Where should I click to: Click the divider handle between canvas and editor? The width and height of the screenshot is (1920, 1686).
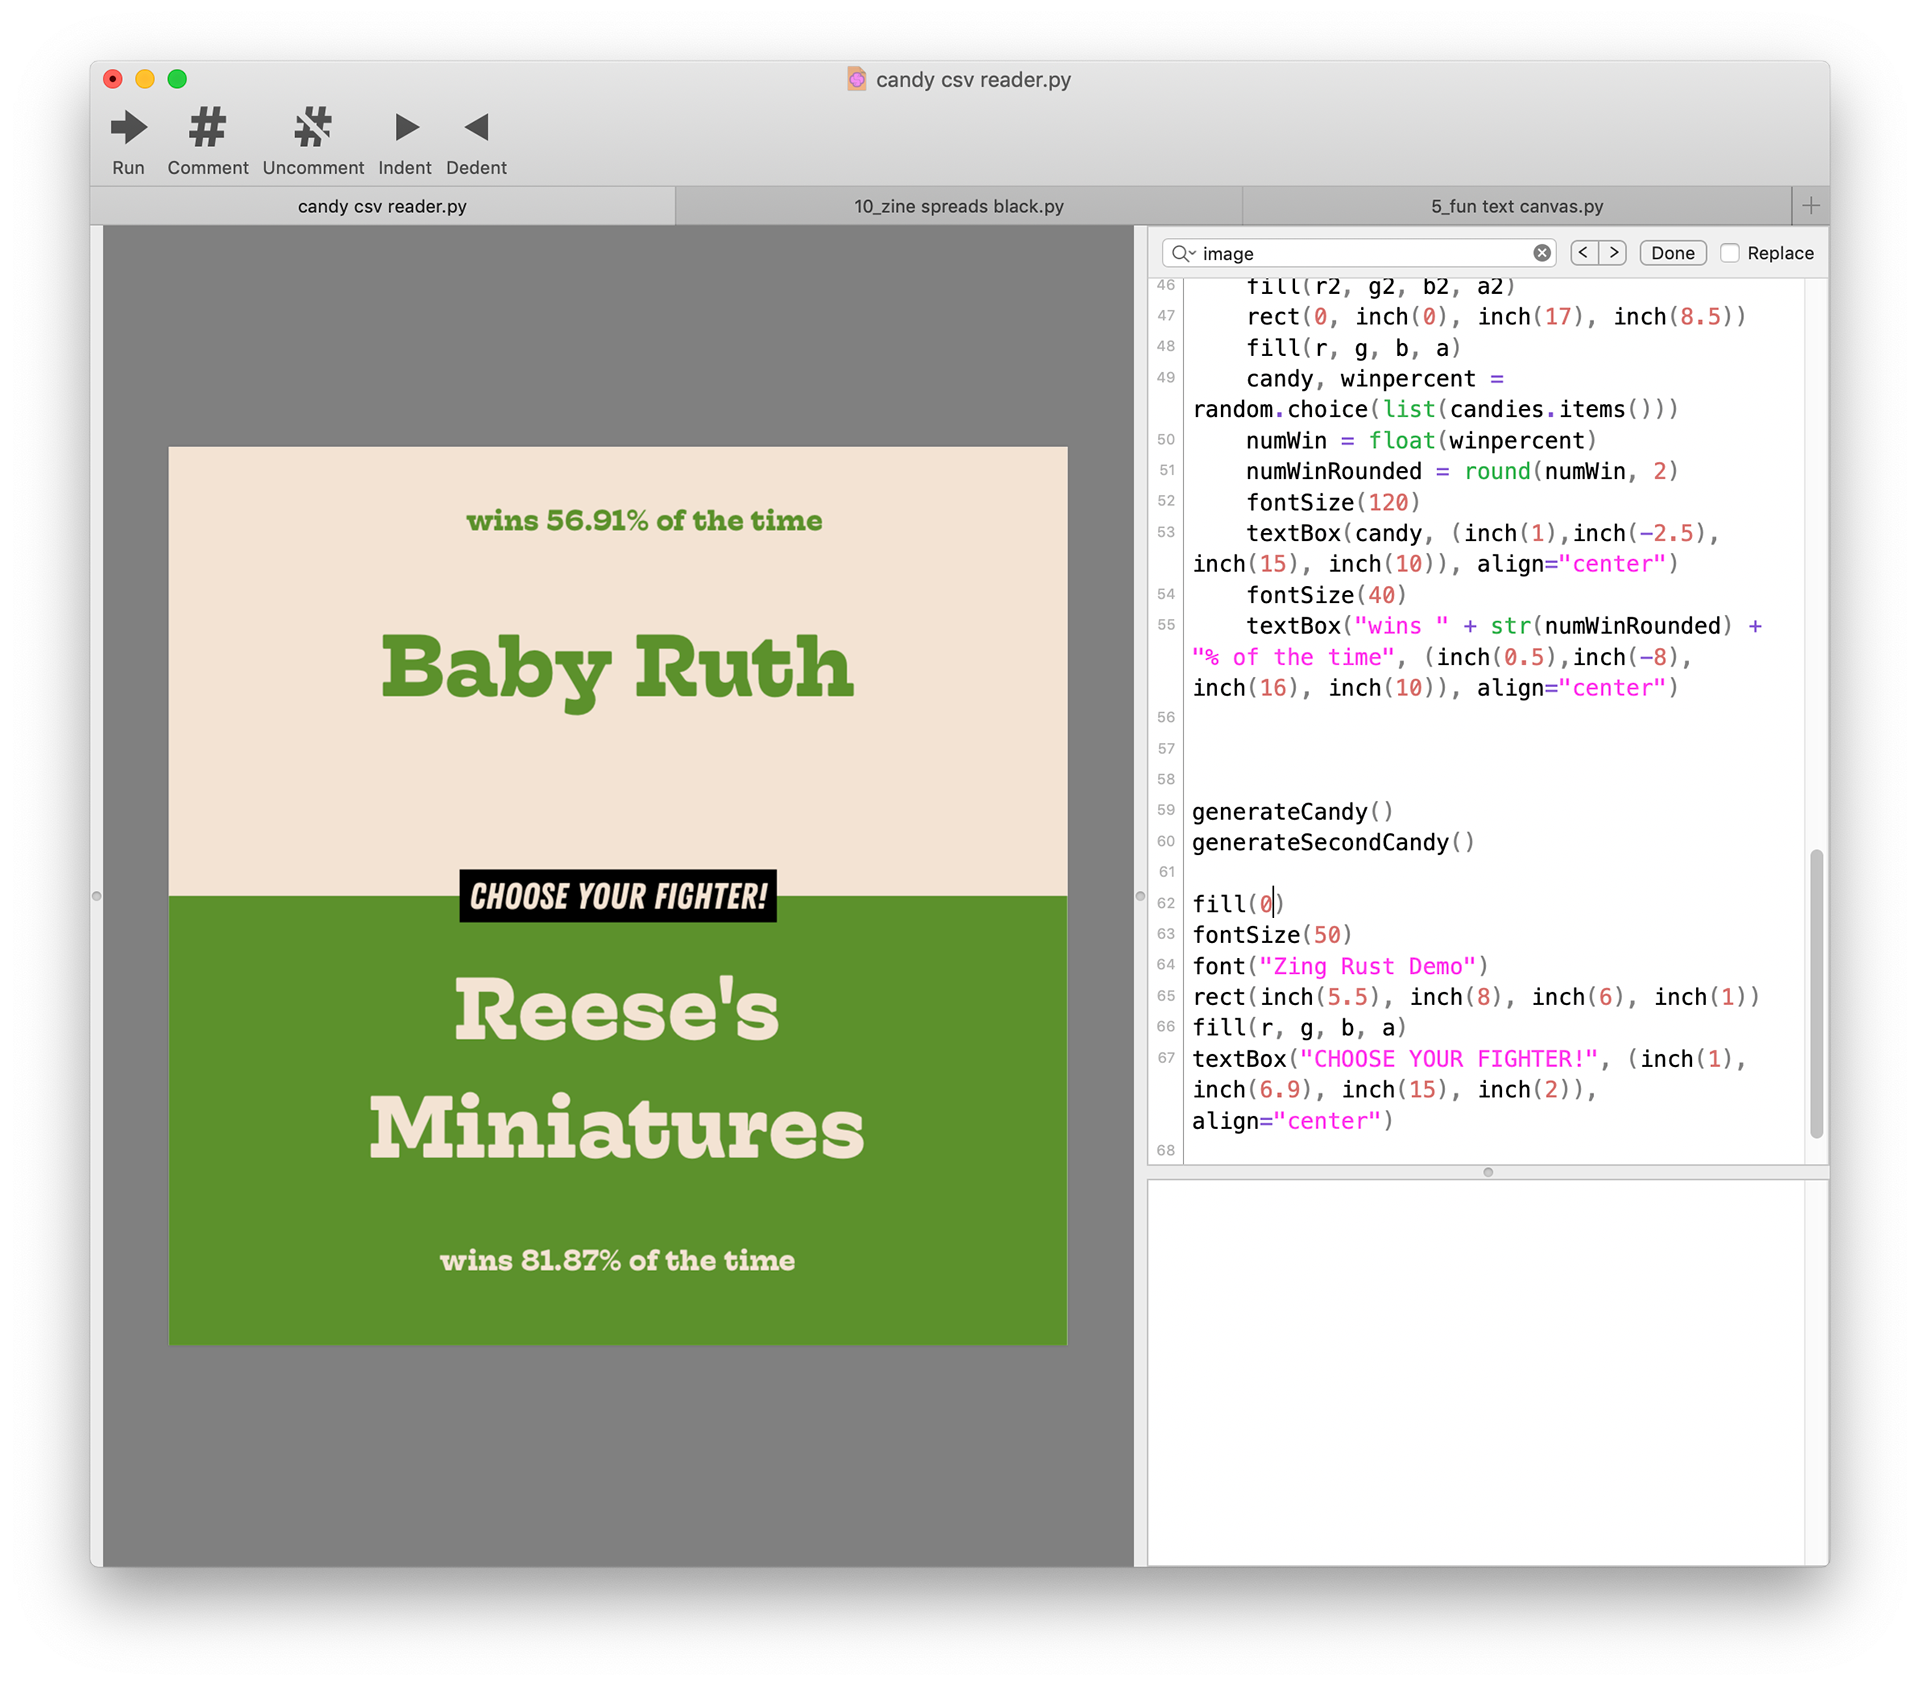[x=1140, y=896]
